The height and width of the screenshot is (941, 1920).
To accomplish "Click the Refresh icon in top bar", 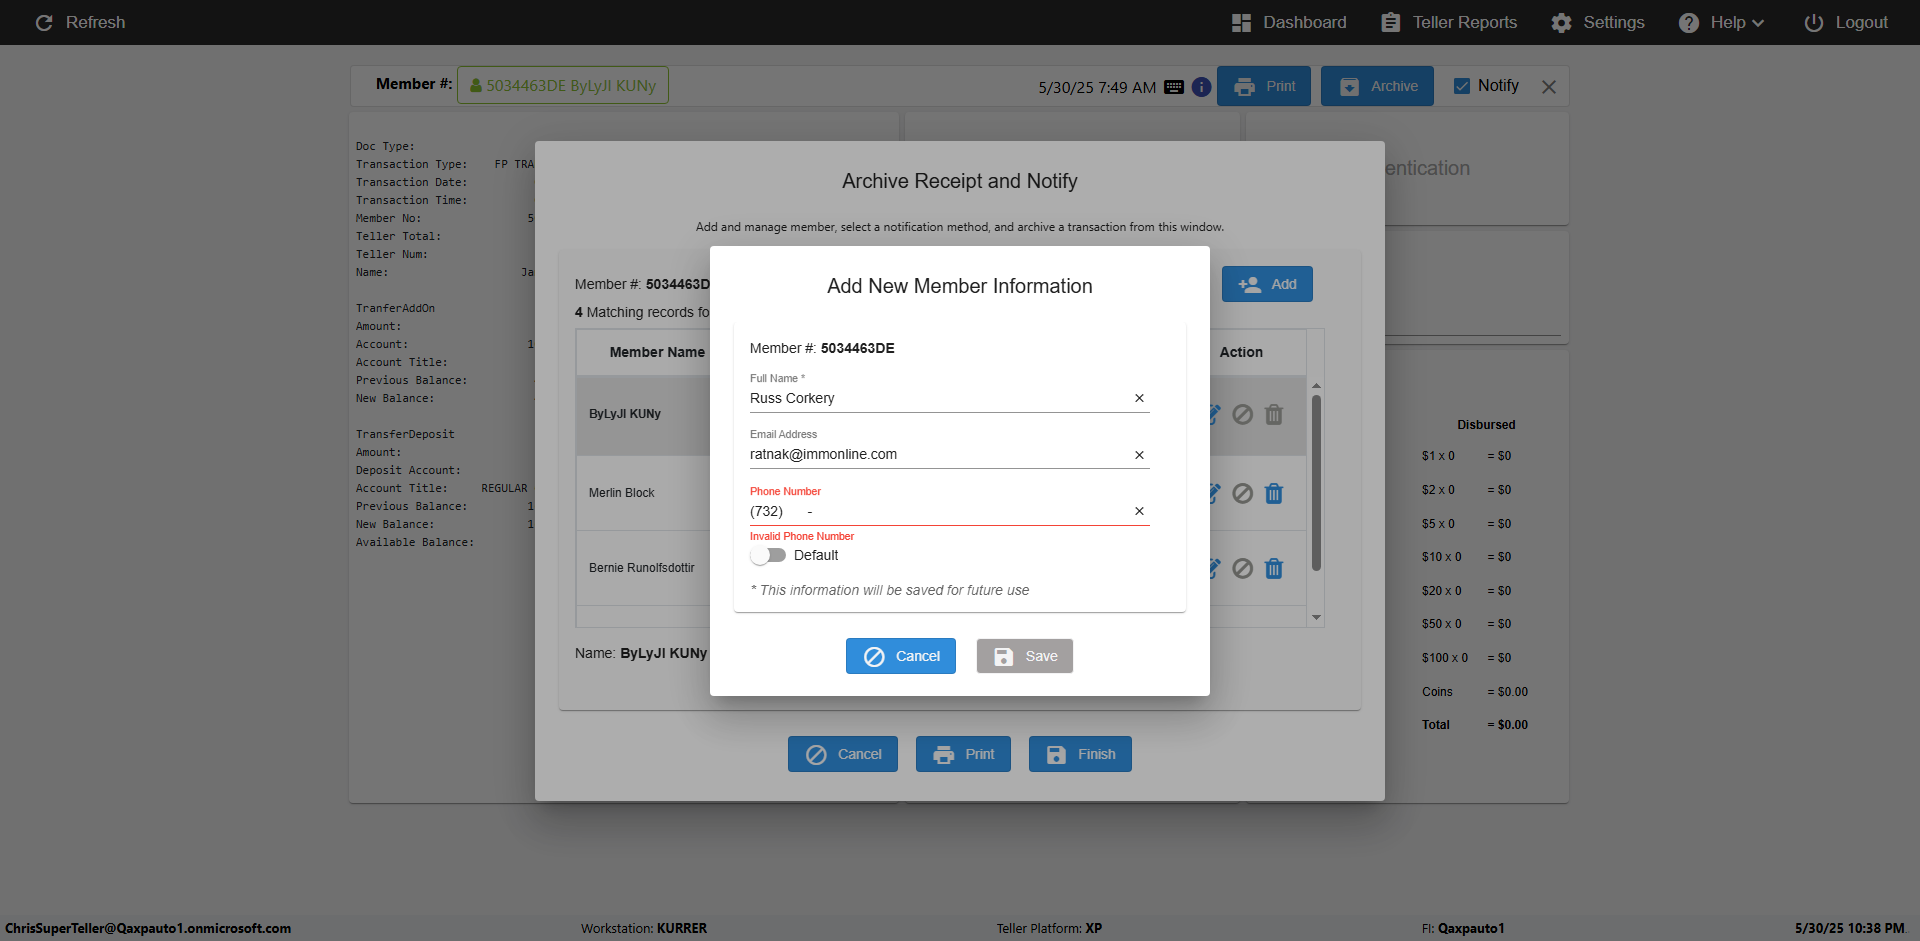I will [44, 22].
